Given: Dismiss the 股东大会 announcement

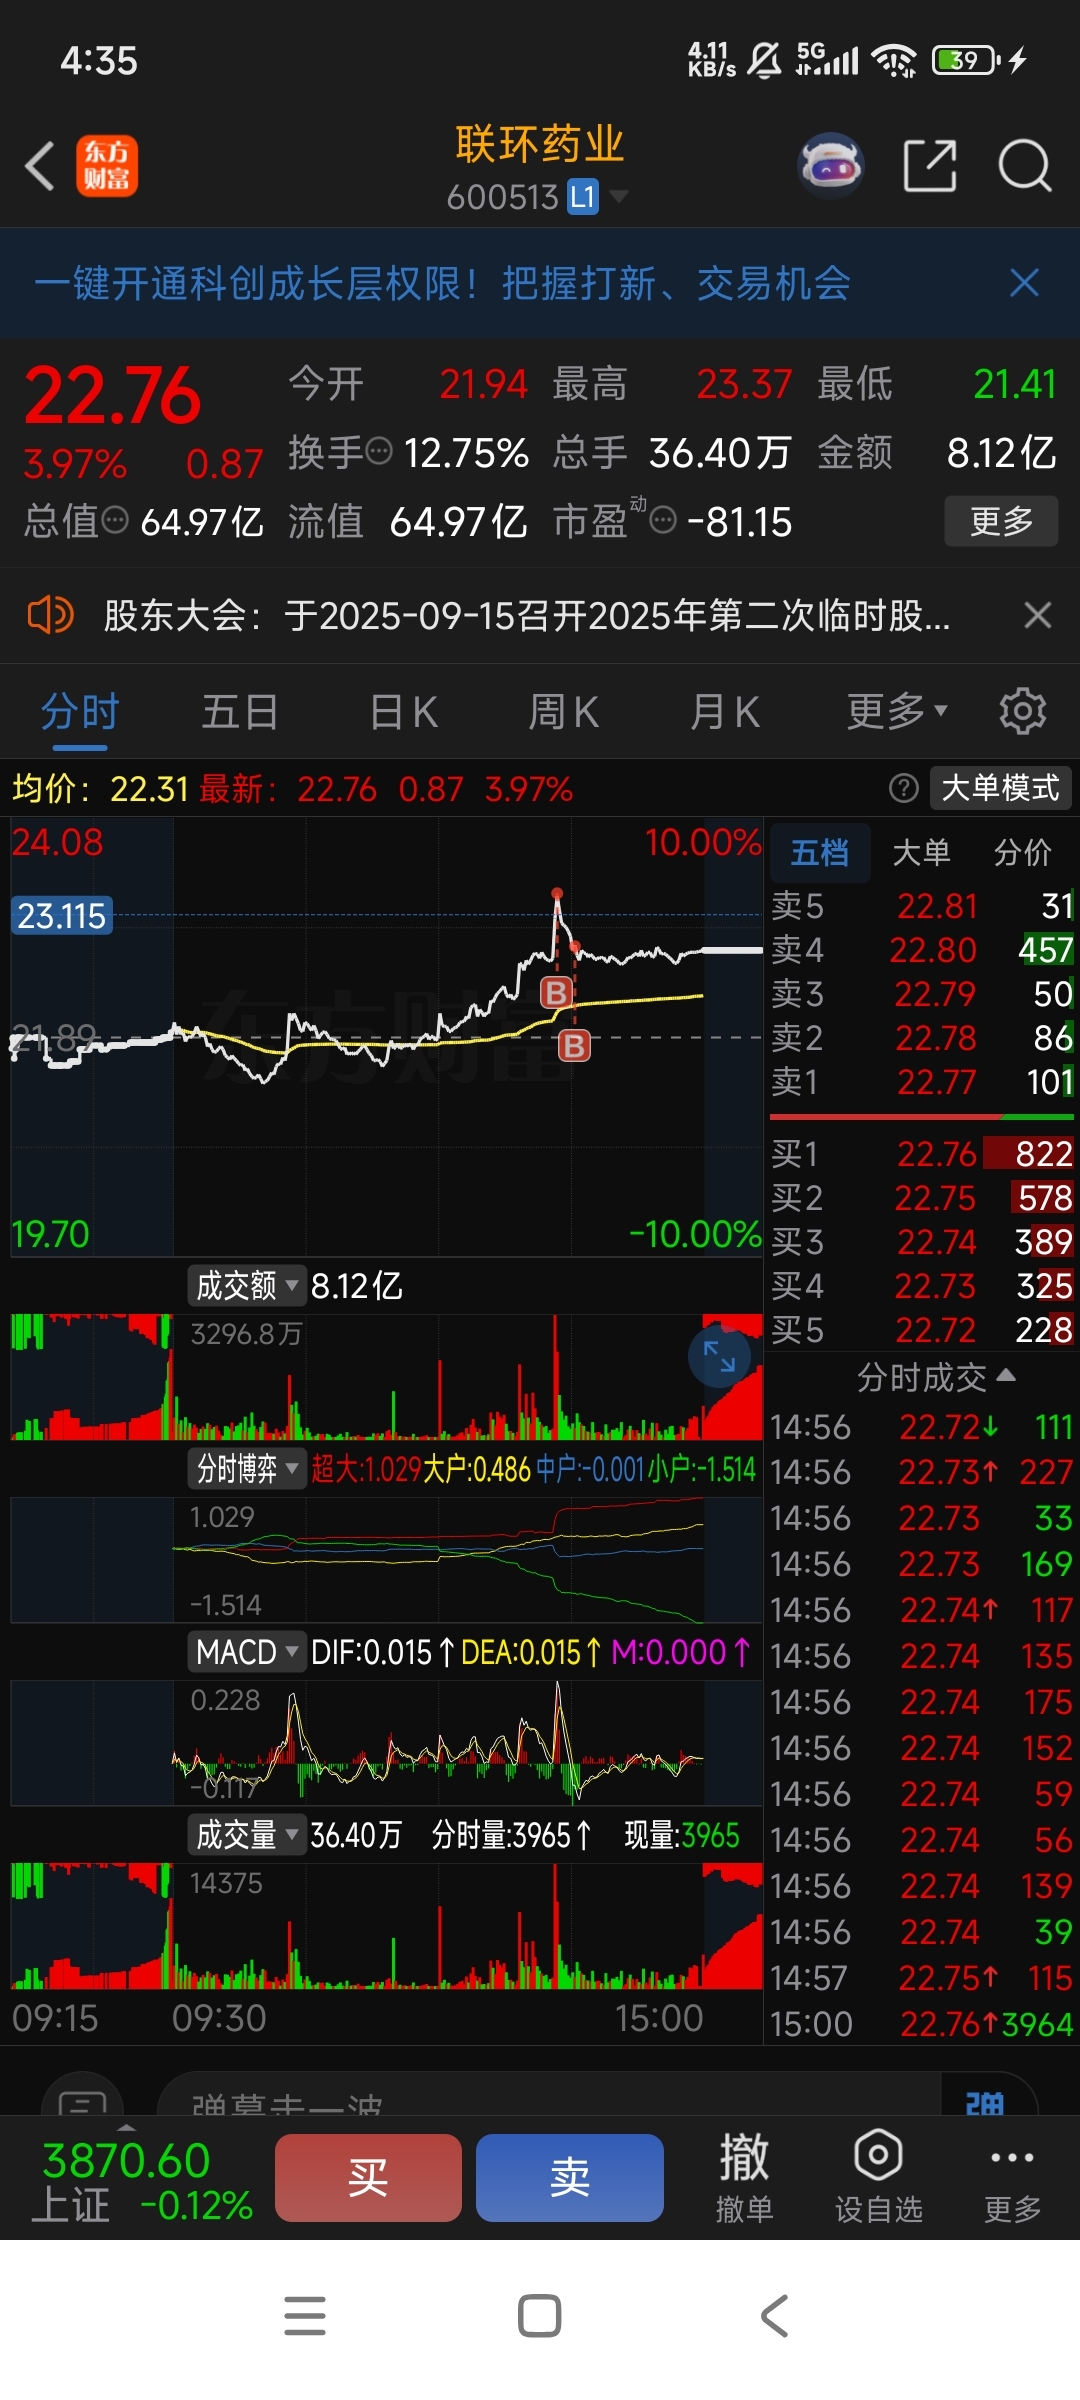Looking at the screenshot, I should coord(1038,615).
